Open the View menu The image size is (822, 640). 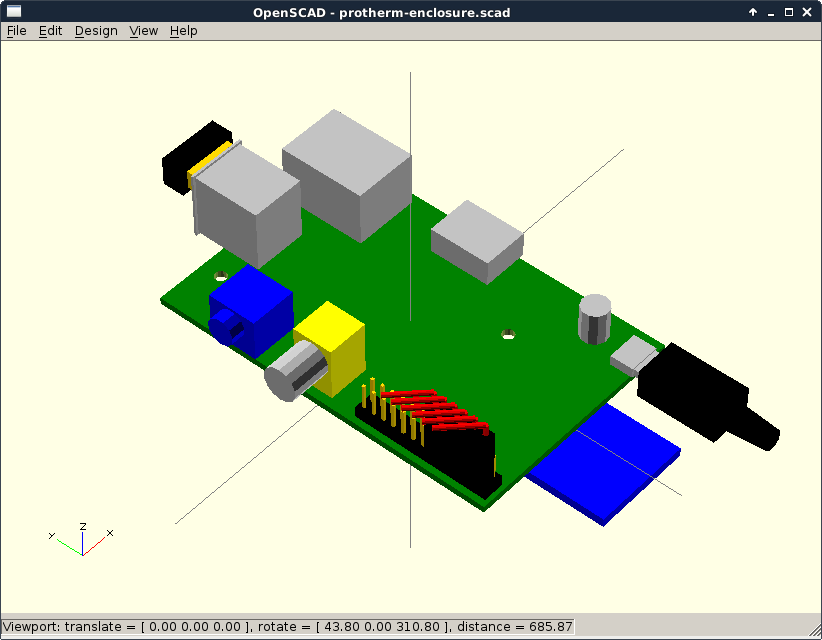click(143, 31)
